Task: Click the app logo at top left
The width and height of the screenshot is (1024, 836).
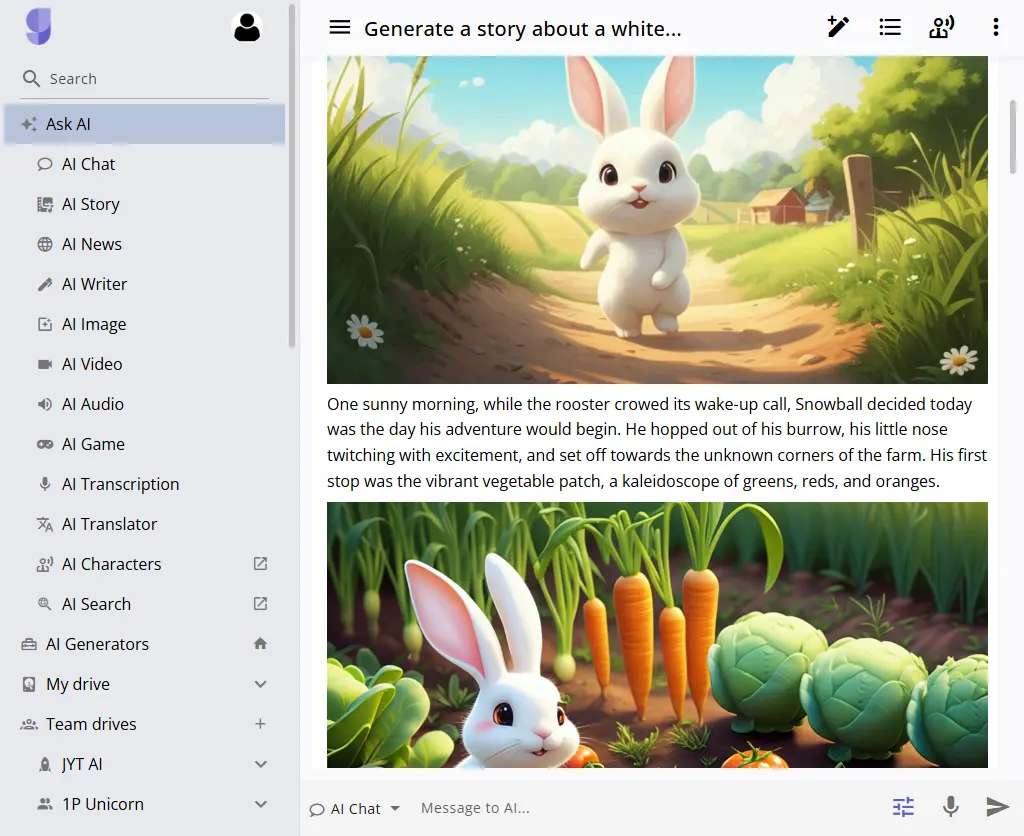Action: (x=39, y=27)
